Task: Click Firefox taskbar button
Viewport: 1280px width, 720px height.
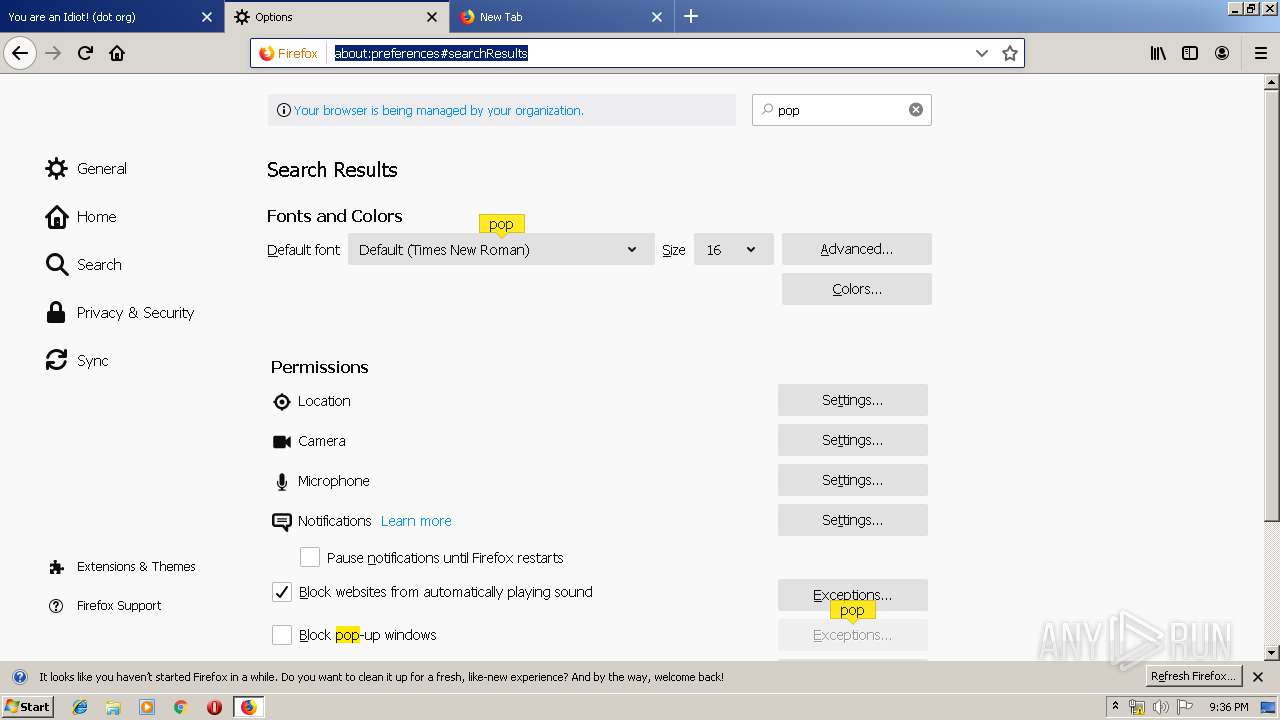Action: 248,707
